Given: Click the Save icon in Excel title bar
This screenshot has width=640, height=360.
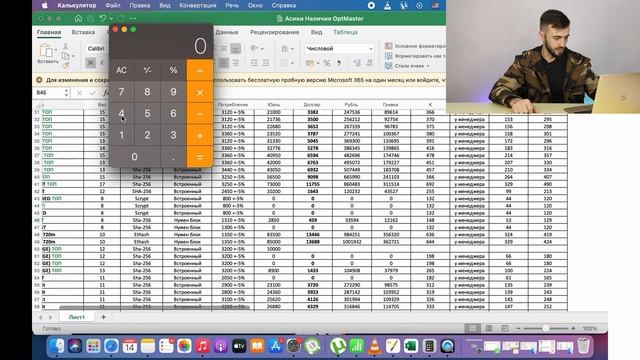Looking at the screenshot, I should click(x=91, y=18).
